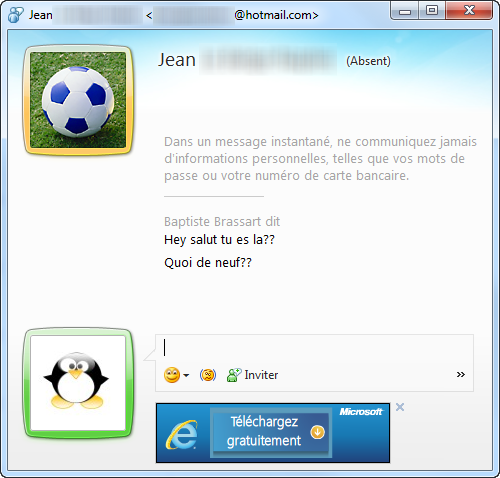Image resolution: width=500 pixels, height=478 pixels.
Task: Click the Internet Explorer logo in ad
Action: pyautogui.click(x=182, y=435)
